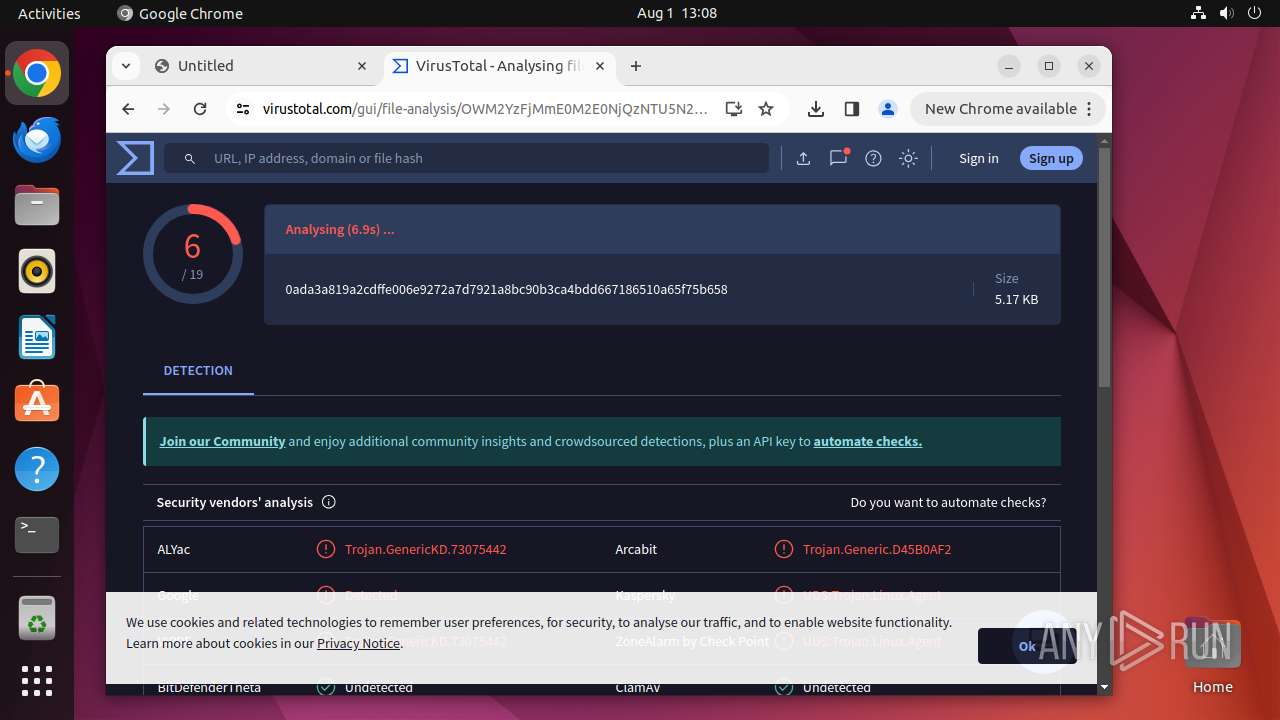Click the VirusTotal logo
Image resolution: width=1280 pixels, height=720 pixels.
coord(135,158)
